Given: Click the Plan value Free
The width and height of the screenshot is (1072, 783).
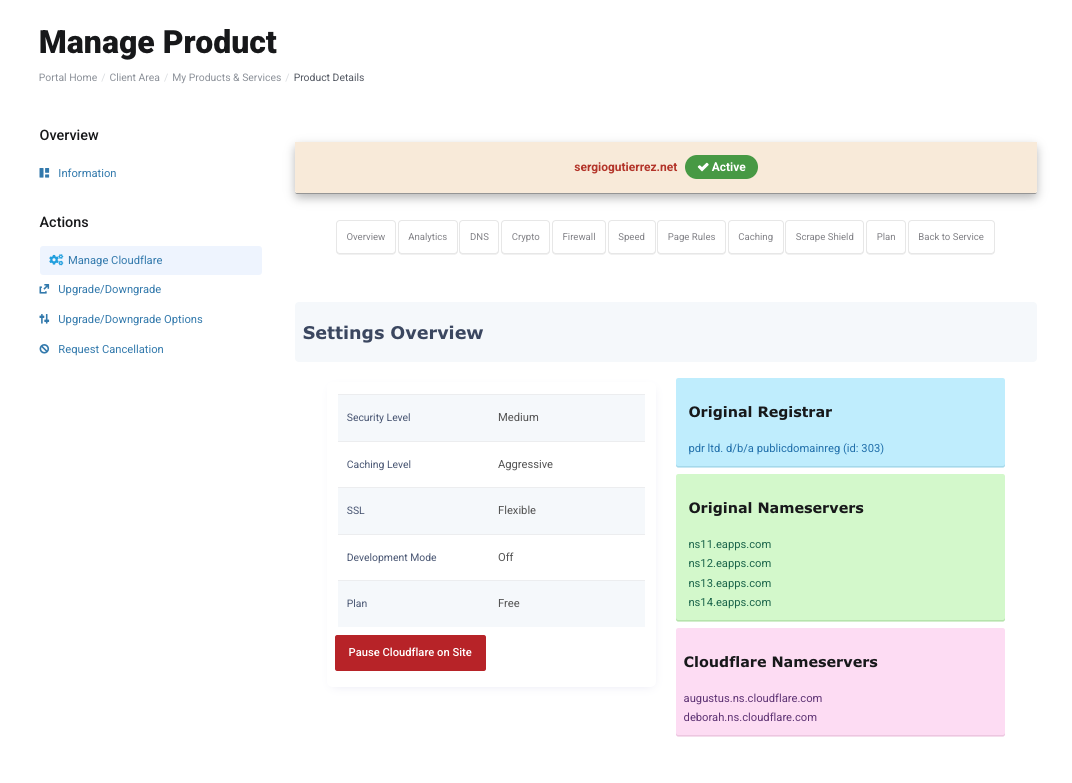Looking at the screenshot, I should tap(509, 603).
